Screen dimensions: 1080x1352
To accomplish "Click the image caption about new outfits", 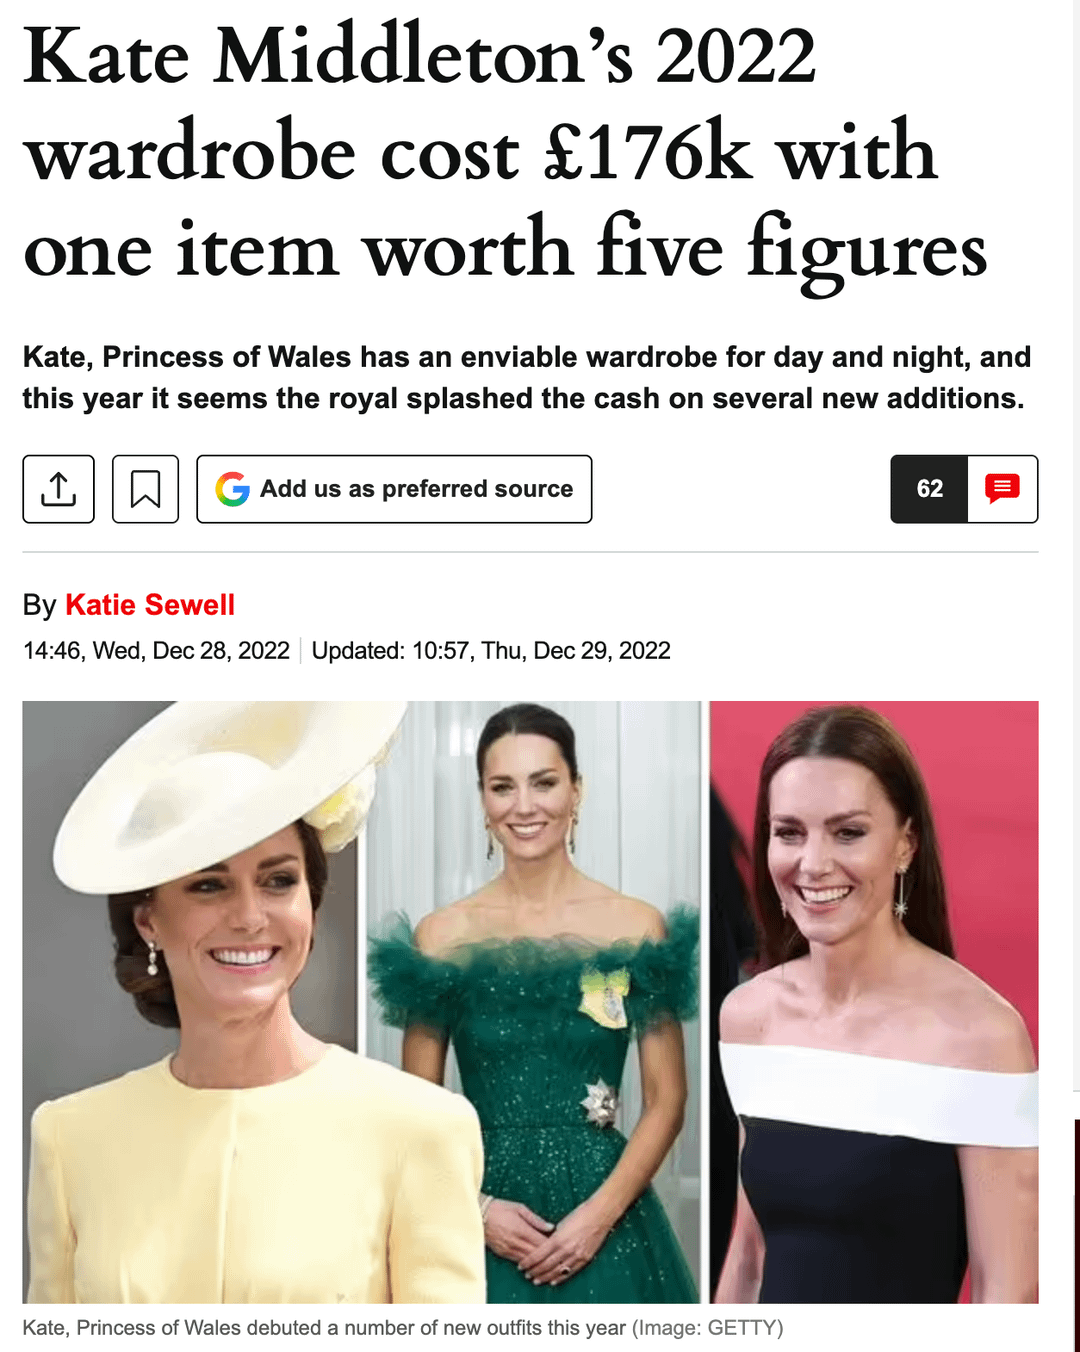I will click(324, 1328).
